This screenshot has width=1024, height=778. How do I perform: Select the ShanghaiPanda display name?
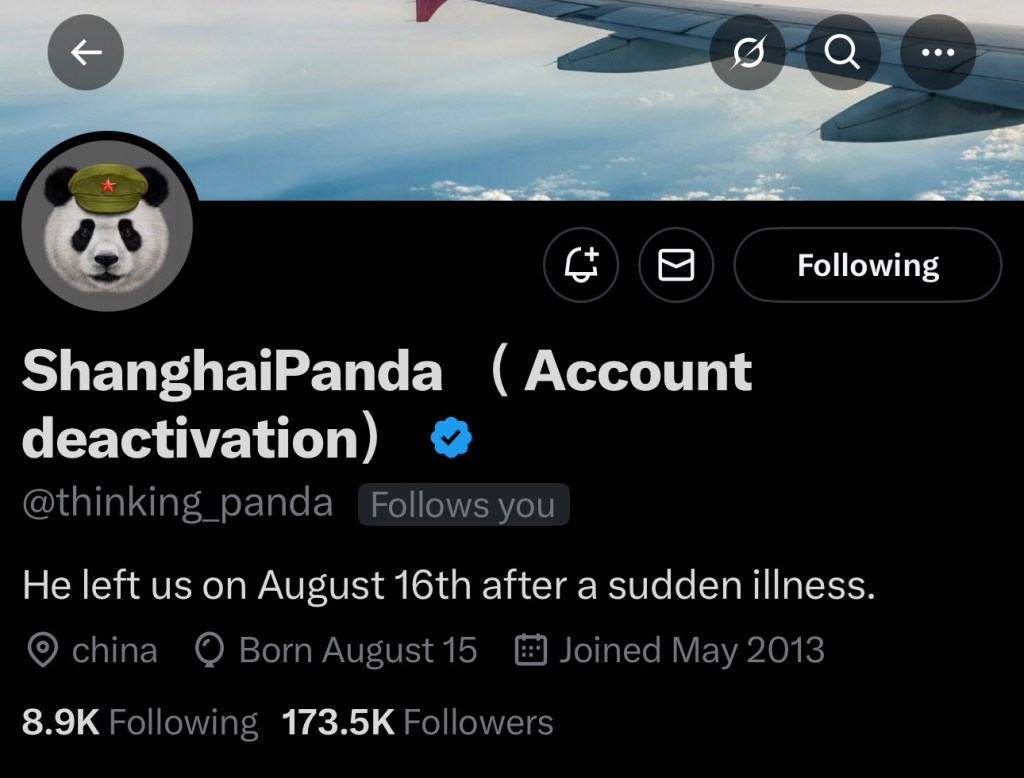[232, 371]
